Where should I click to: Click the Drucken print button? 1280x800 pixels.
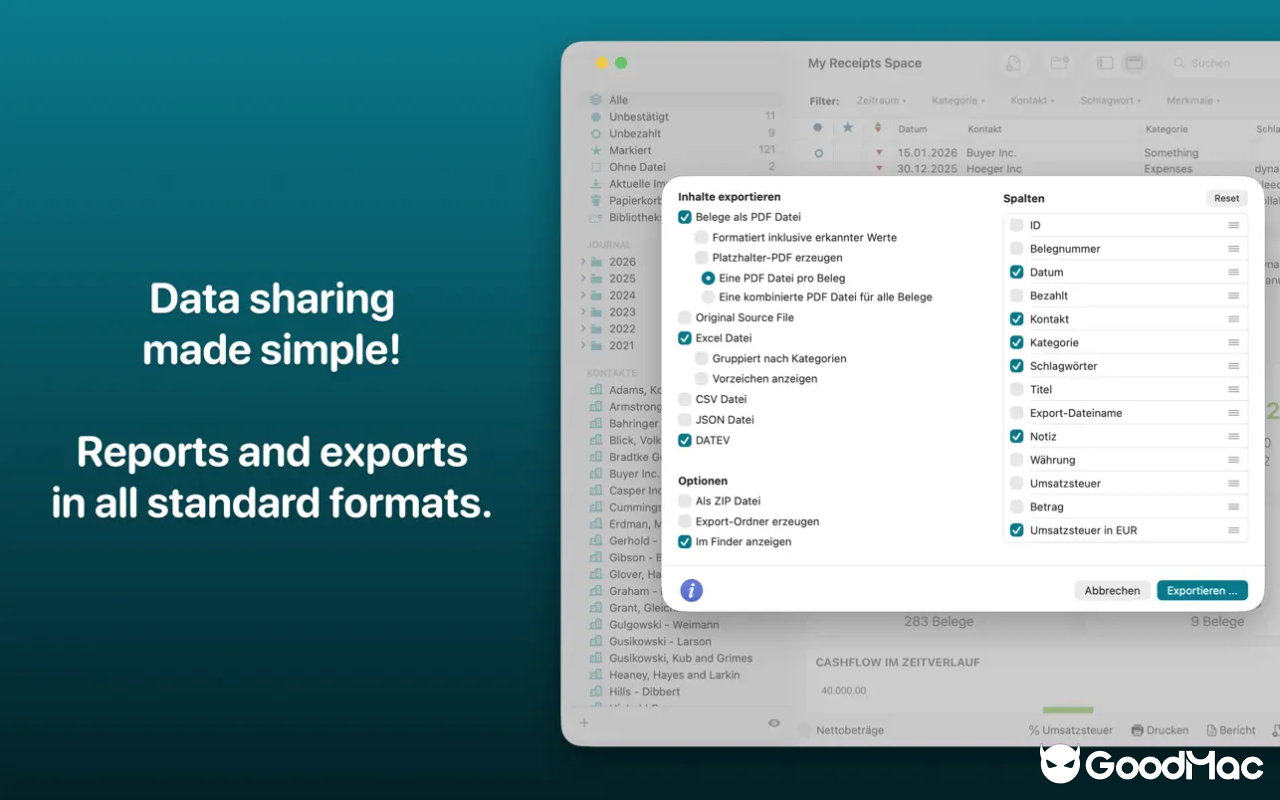(1160, 730)
